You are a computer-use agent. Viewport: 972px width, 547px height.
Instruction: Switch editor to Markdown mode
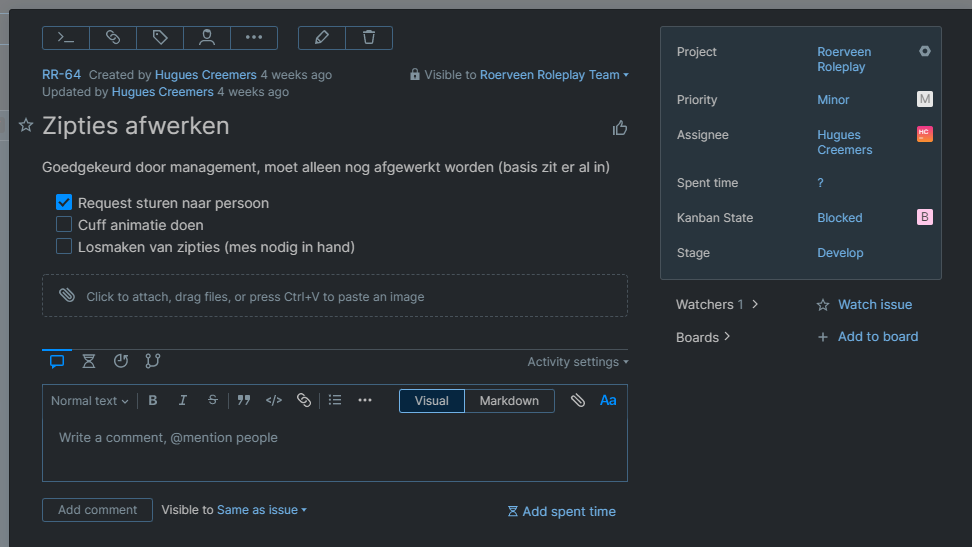pos(509,401)
